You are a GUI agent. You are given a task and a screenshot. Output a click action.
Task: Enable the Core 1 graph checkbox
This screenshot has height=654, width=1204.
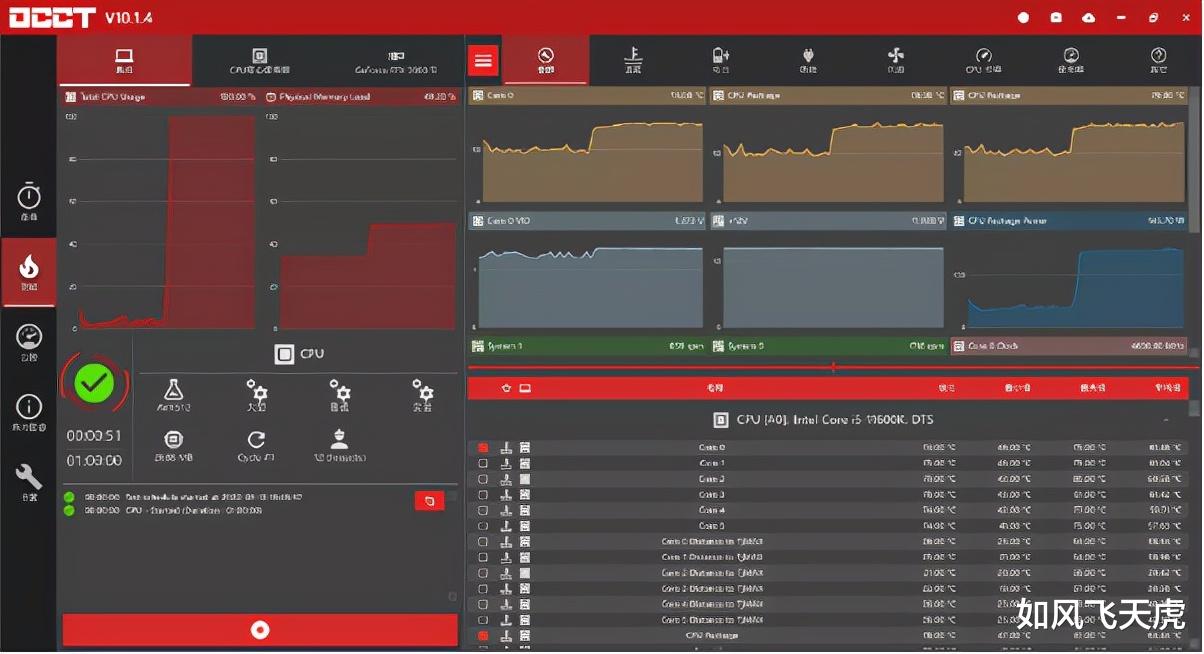(483, 464)
